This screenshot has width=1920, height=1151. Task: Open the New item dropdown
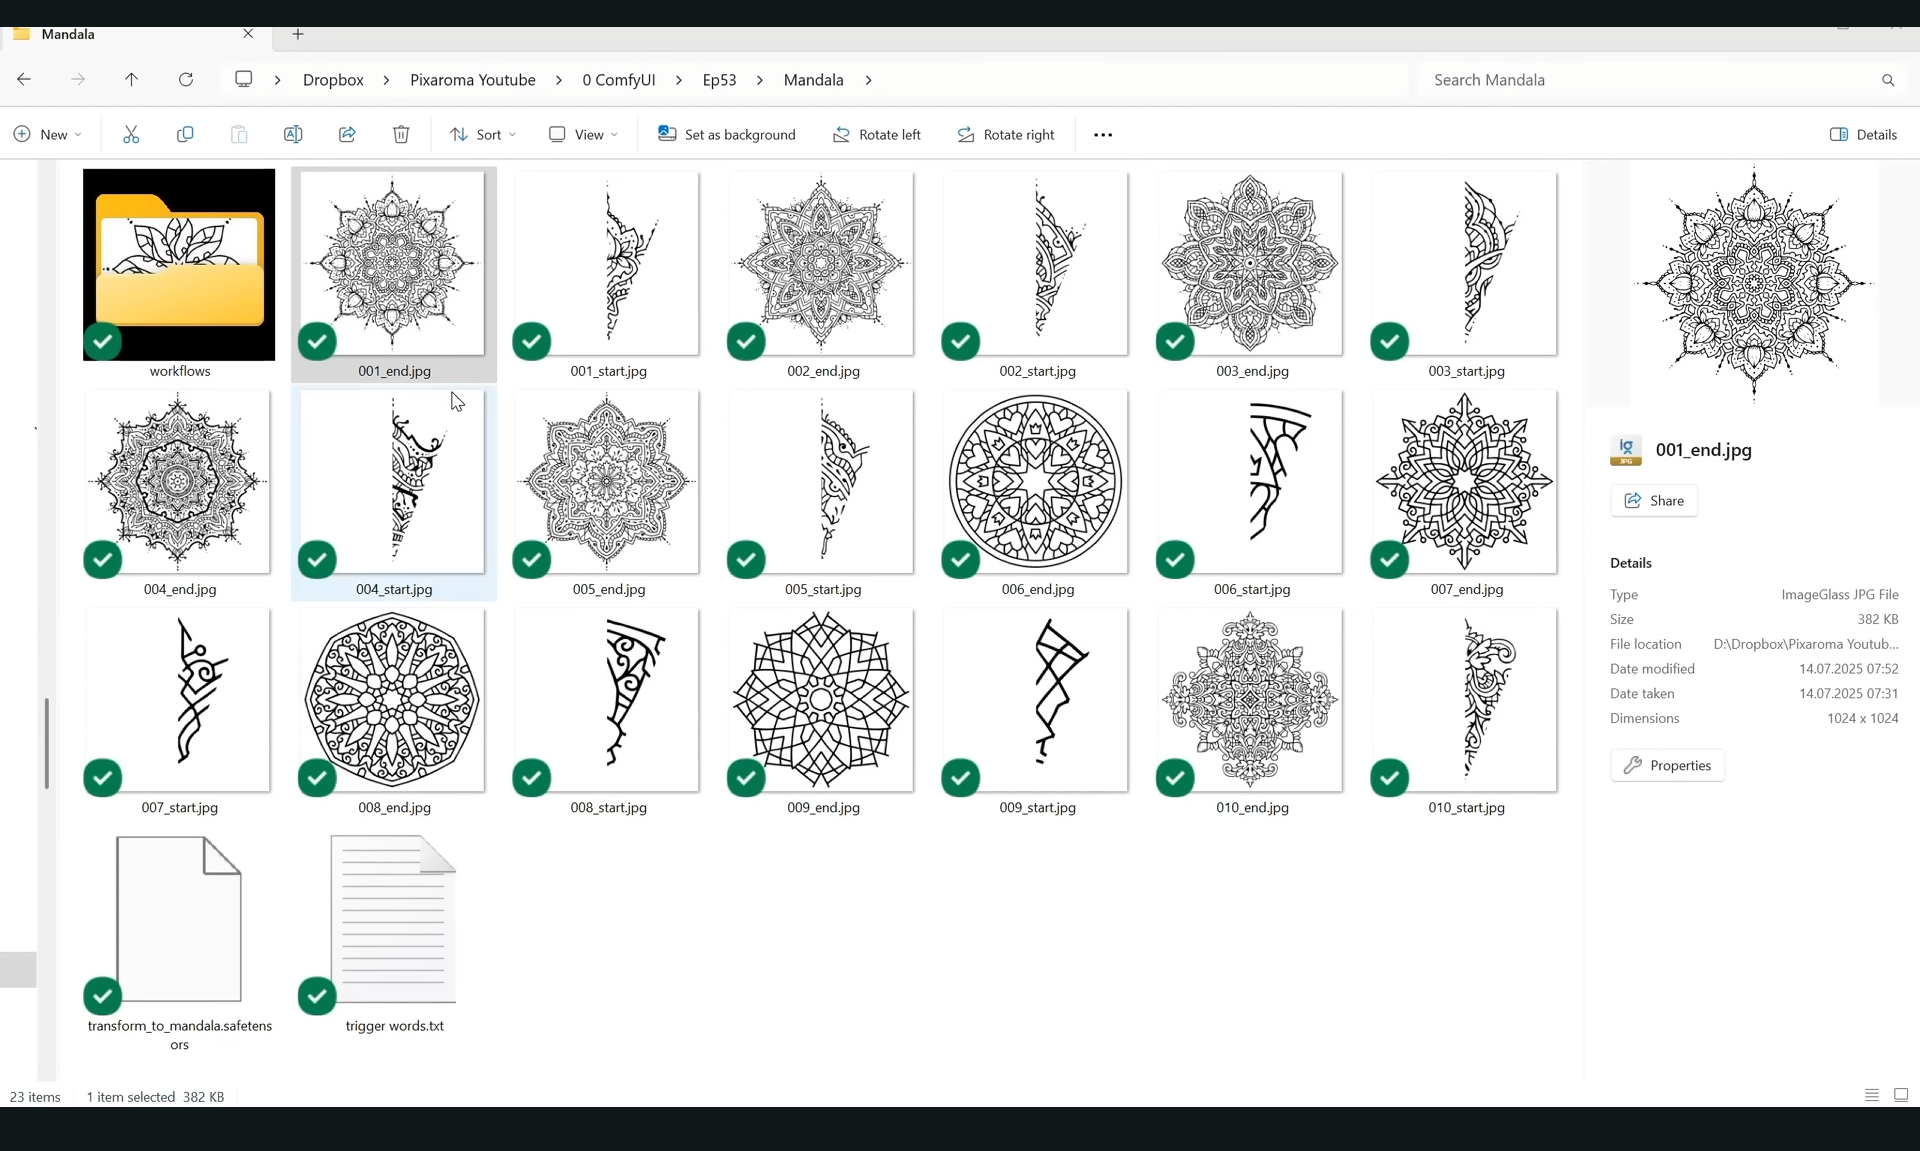pos(47,134)
